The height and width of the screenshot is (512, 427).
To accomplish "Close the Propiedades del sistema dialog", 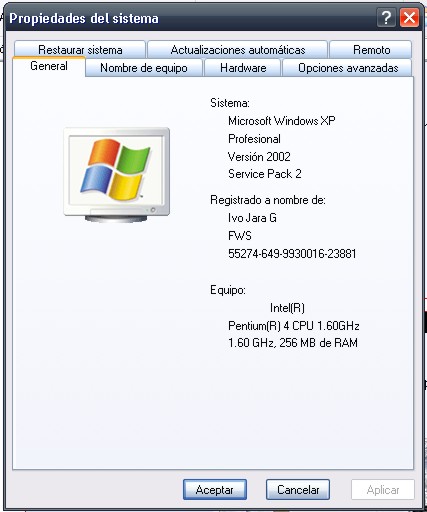I will [x=409, y=17].
